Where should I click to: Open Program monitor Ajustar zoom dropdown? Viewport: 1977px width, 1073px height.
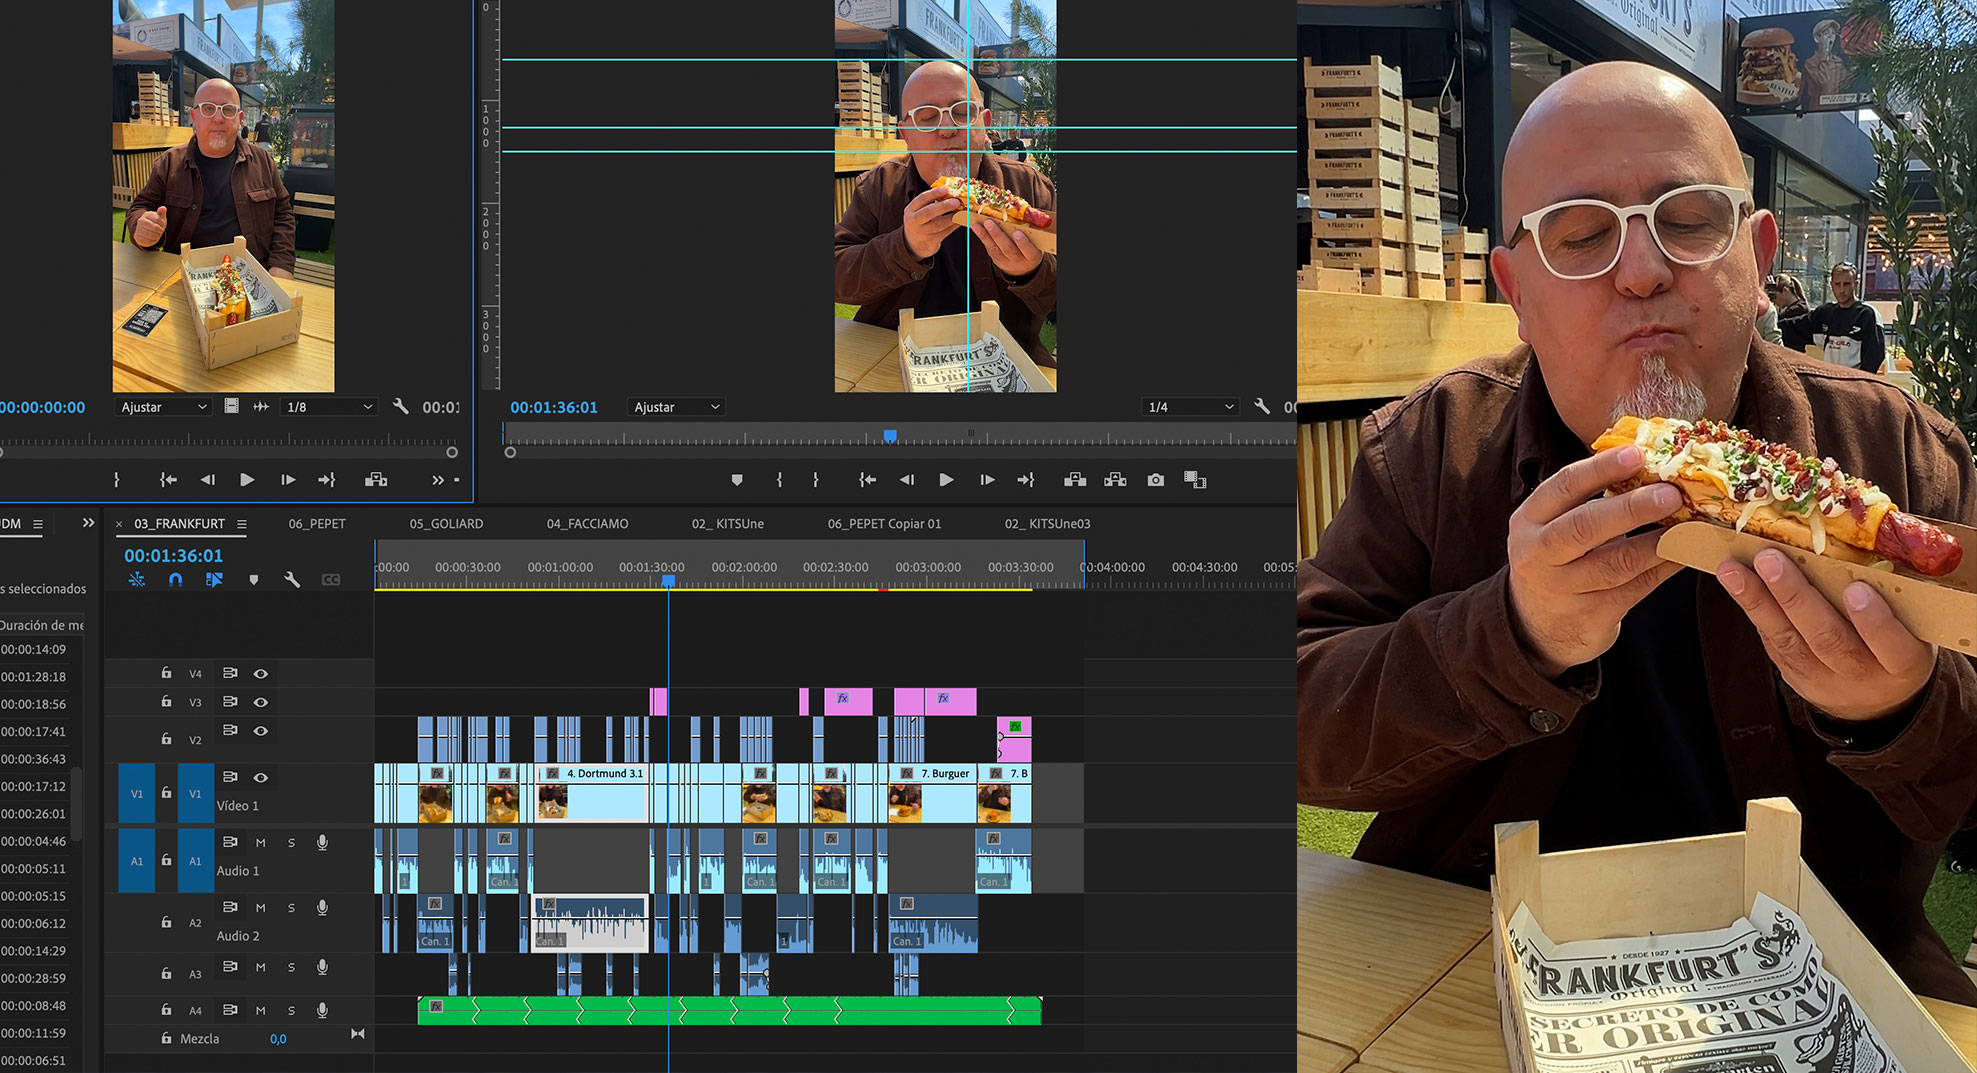click(676, 407)
